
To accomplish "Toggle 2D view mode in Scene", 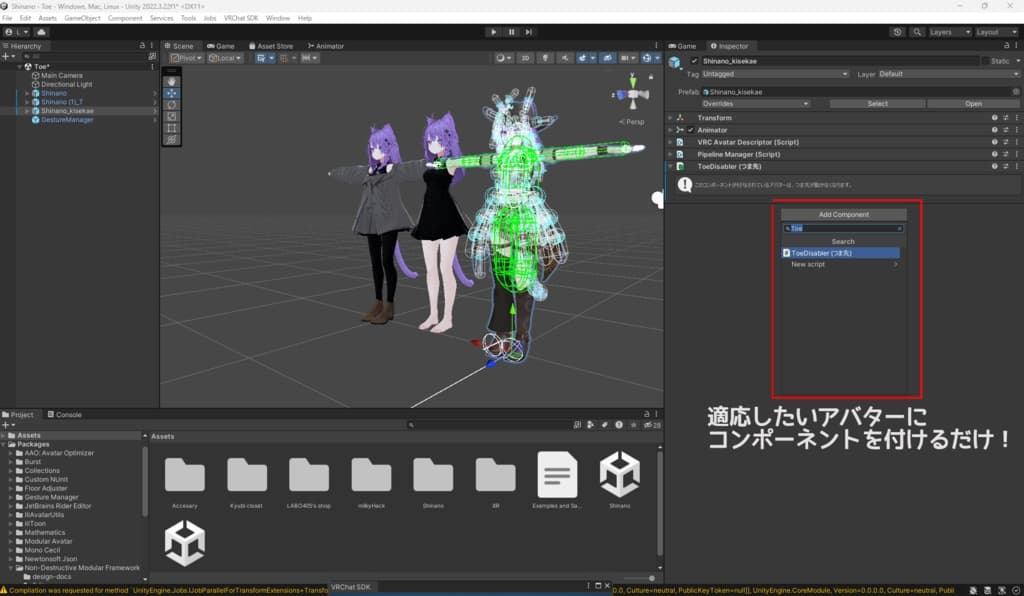I will [525, 58].
